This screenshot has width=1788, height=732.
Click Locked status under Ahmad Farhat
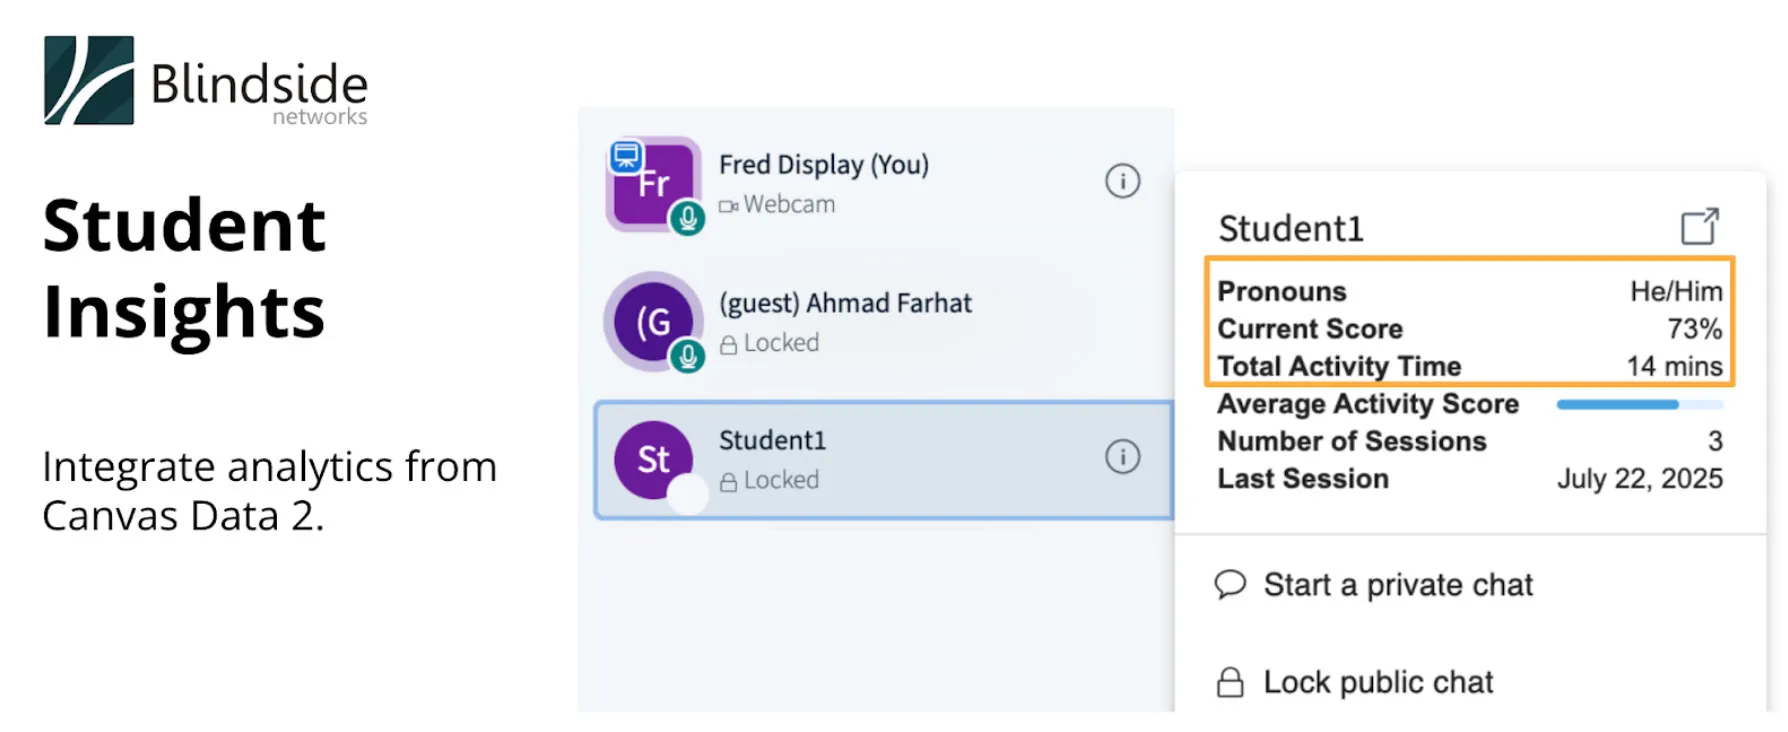tap(781, 343)
